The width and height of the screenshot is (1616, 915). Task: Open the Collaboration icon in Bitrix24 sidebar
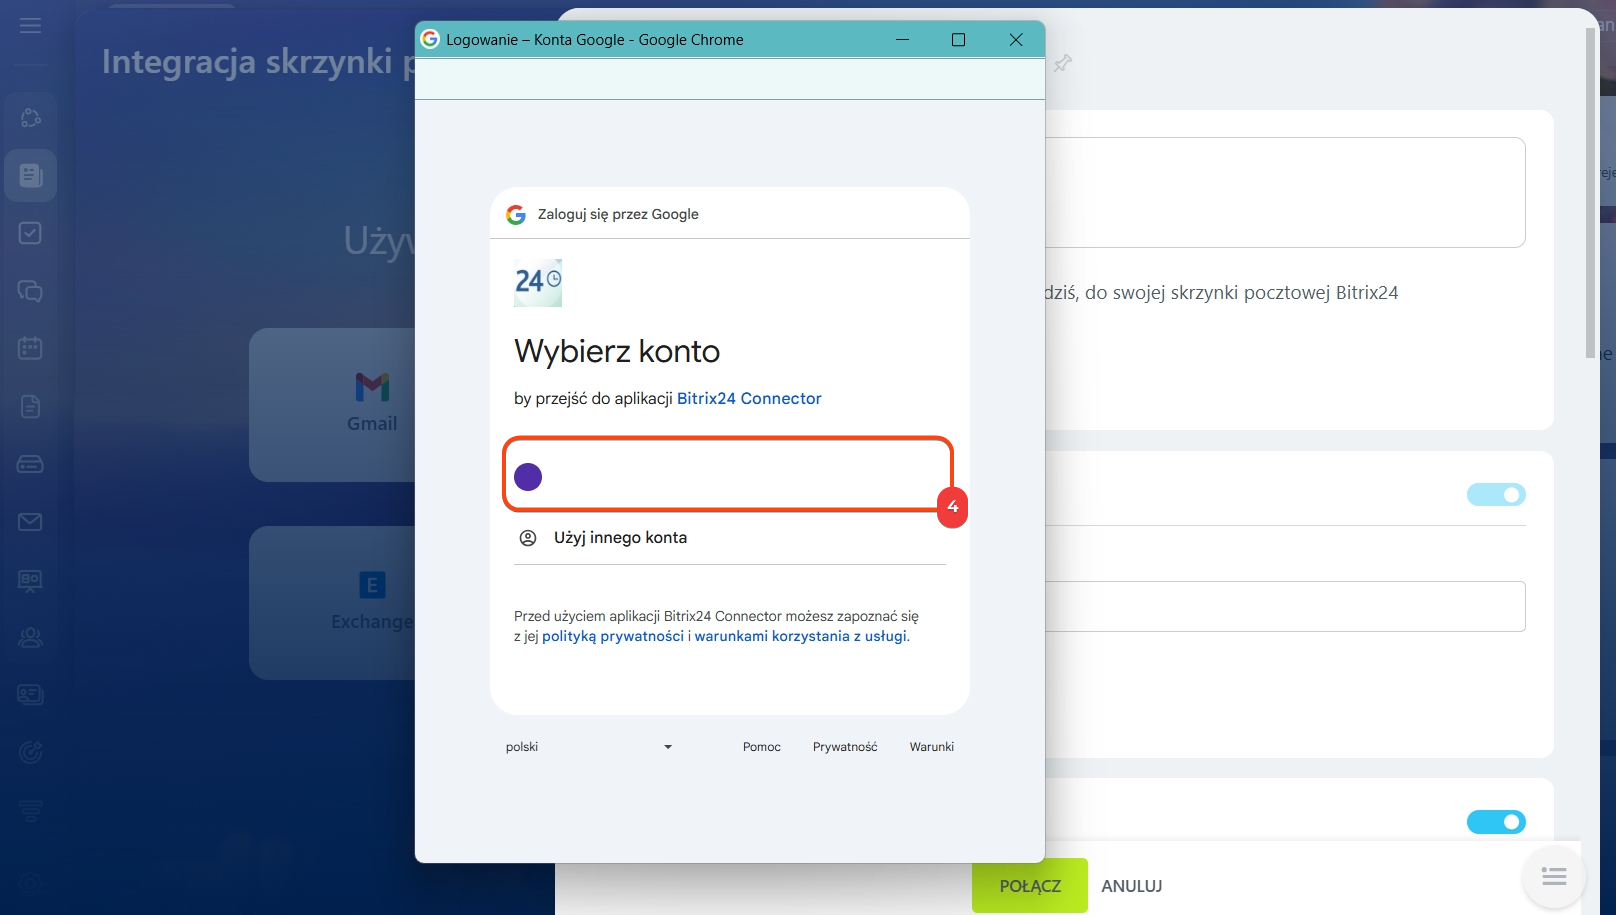click(30, 118)
